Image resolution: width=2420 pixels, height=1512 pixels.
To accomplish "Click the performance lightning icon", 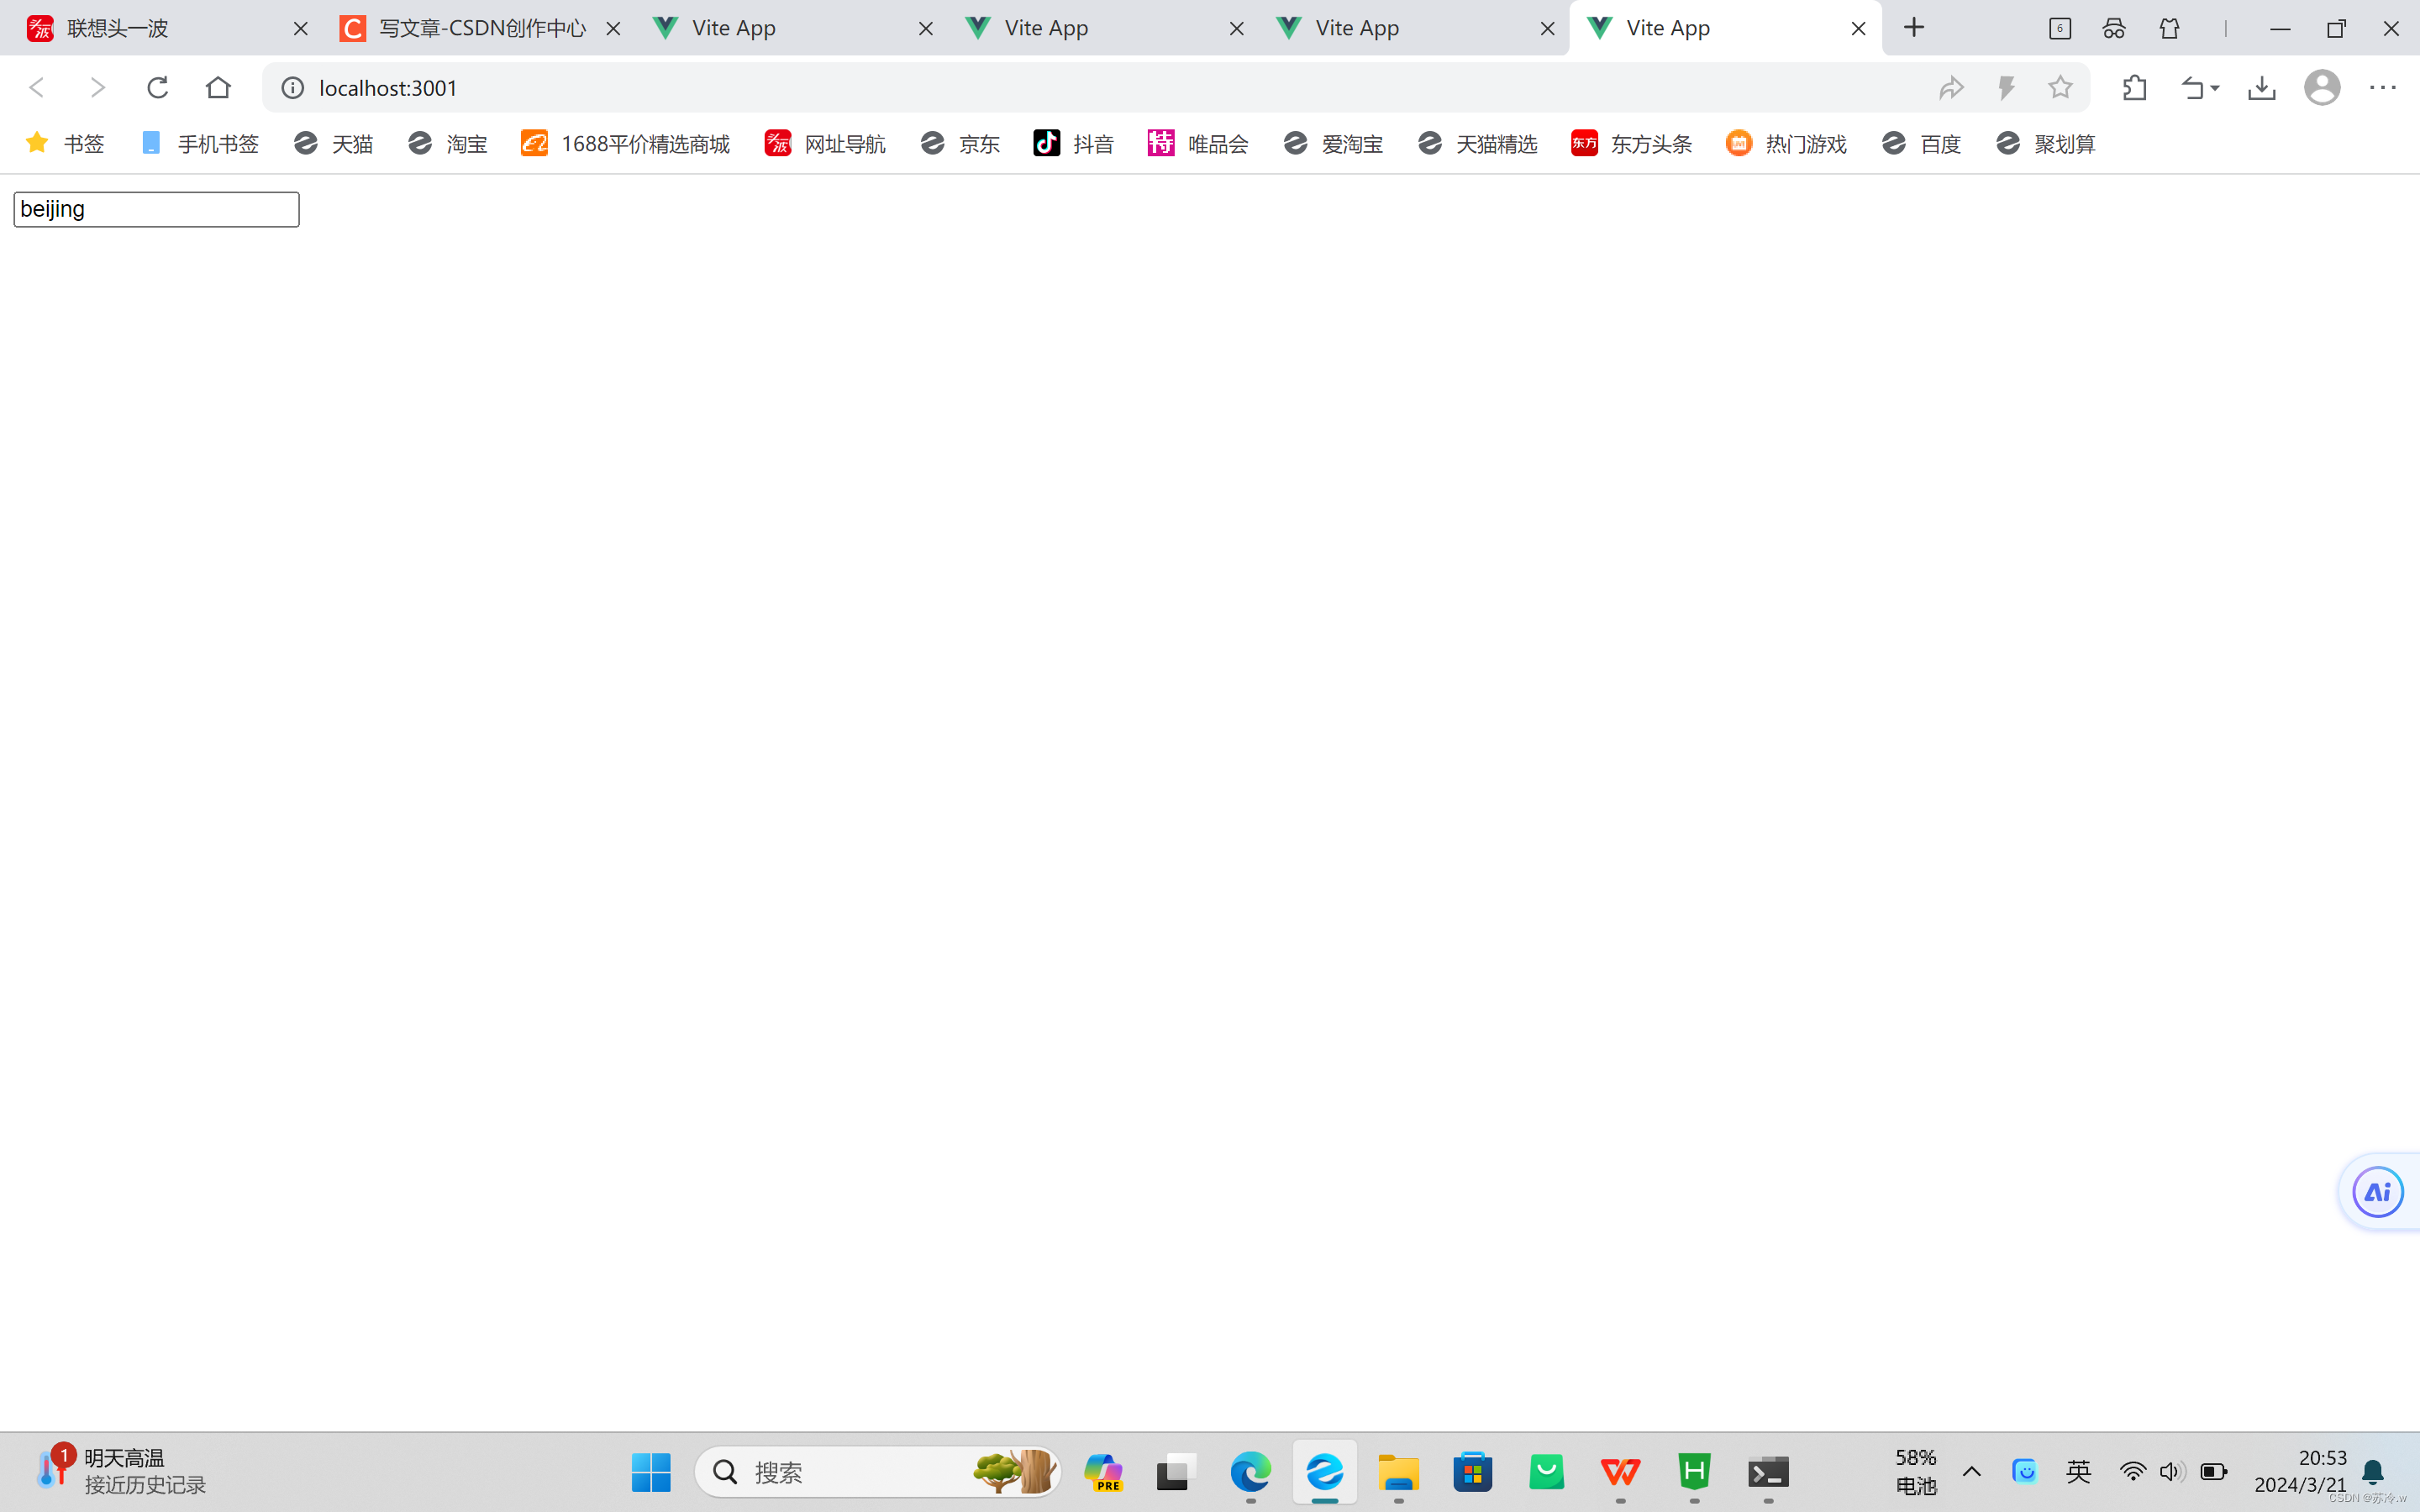I will pyautogui.click(x=2006, y=87).
